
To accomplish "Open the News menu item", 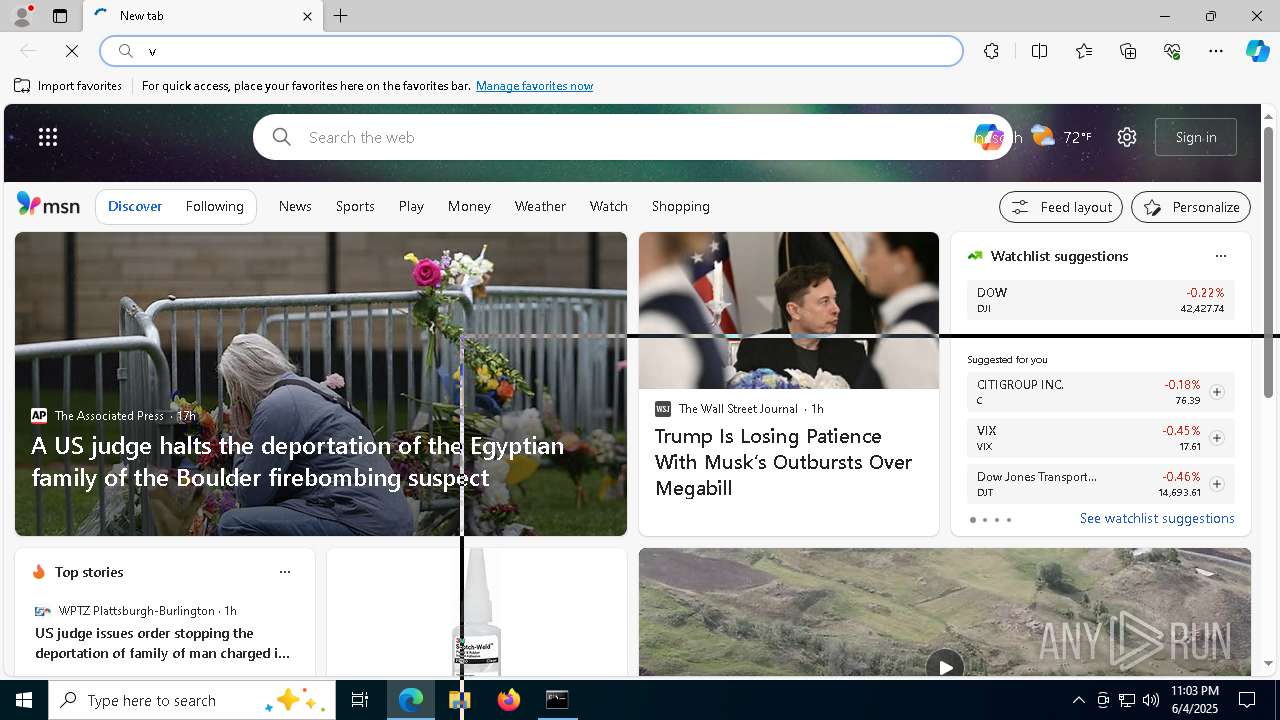I will 295,206.
